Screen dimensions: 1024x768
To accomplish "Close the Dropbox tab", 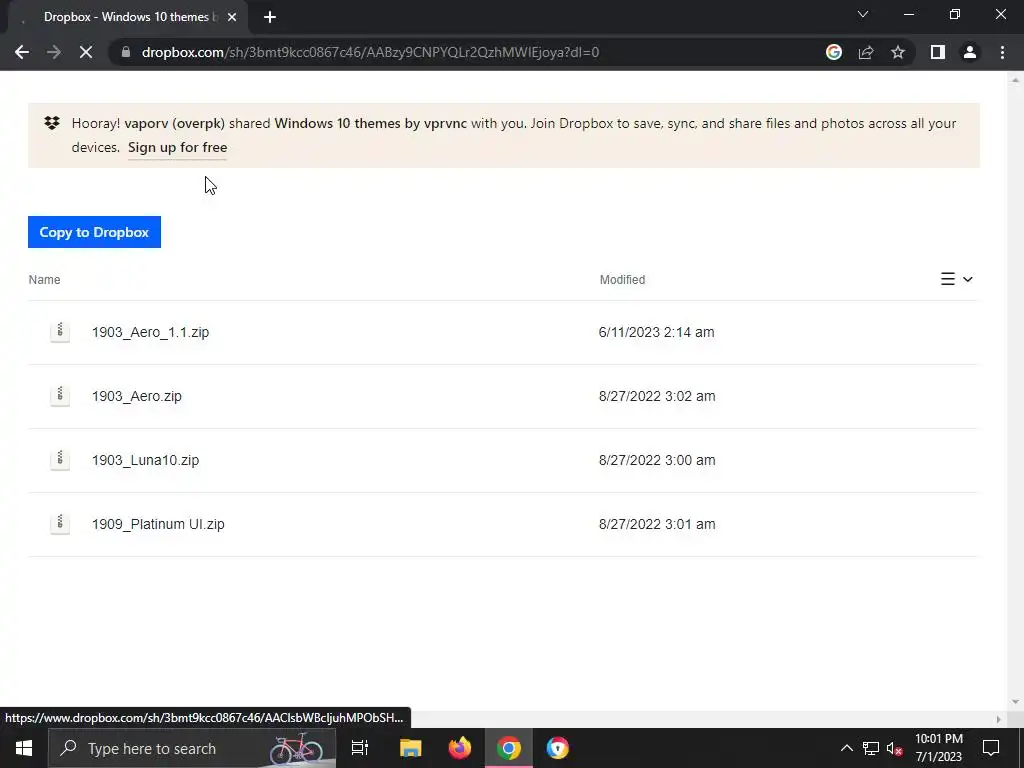I will (x=232, y=17).
